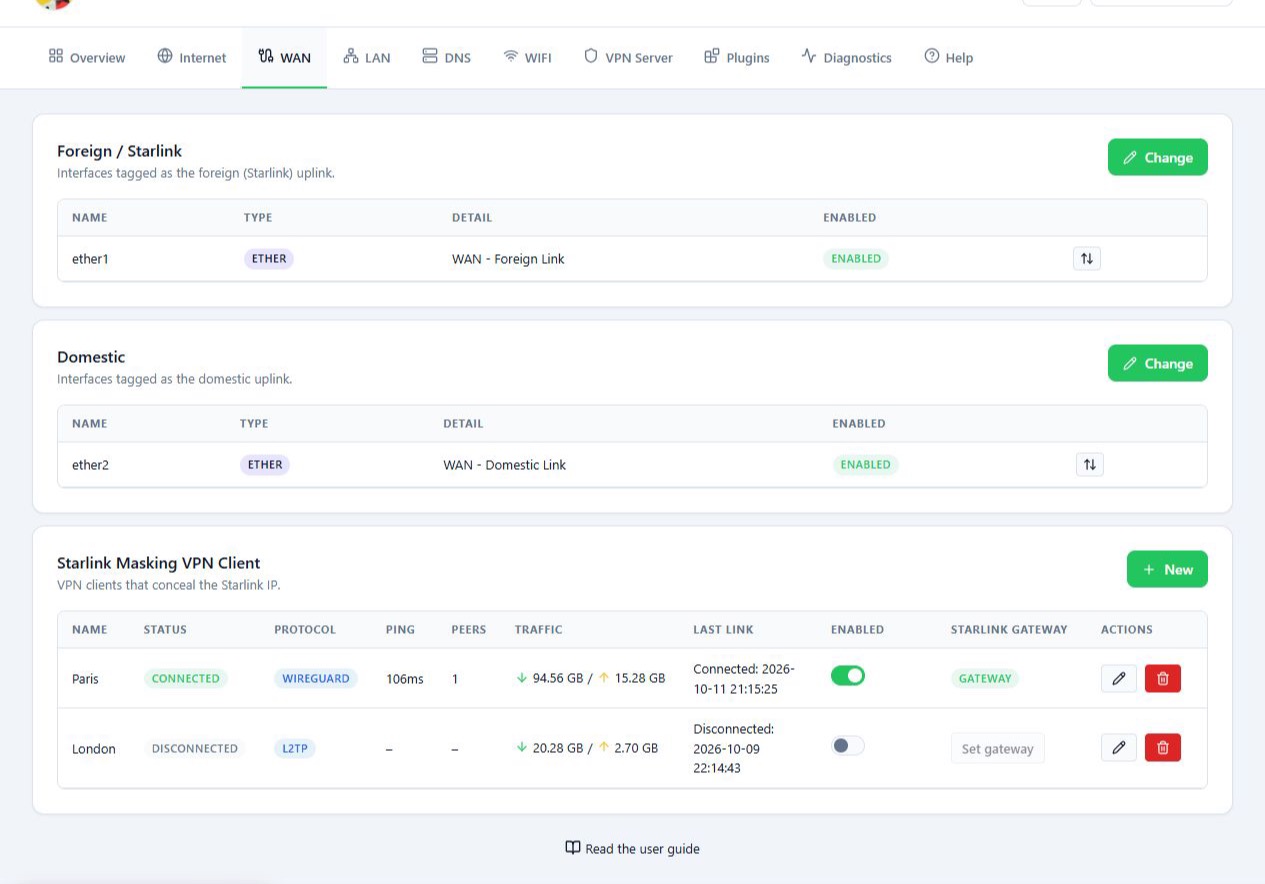This screenshot has width=1265, height=884.
Task: Open the DNS tab
Action: point(446,57)
